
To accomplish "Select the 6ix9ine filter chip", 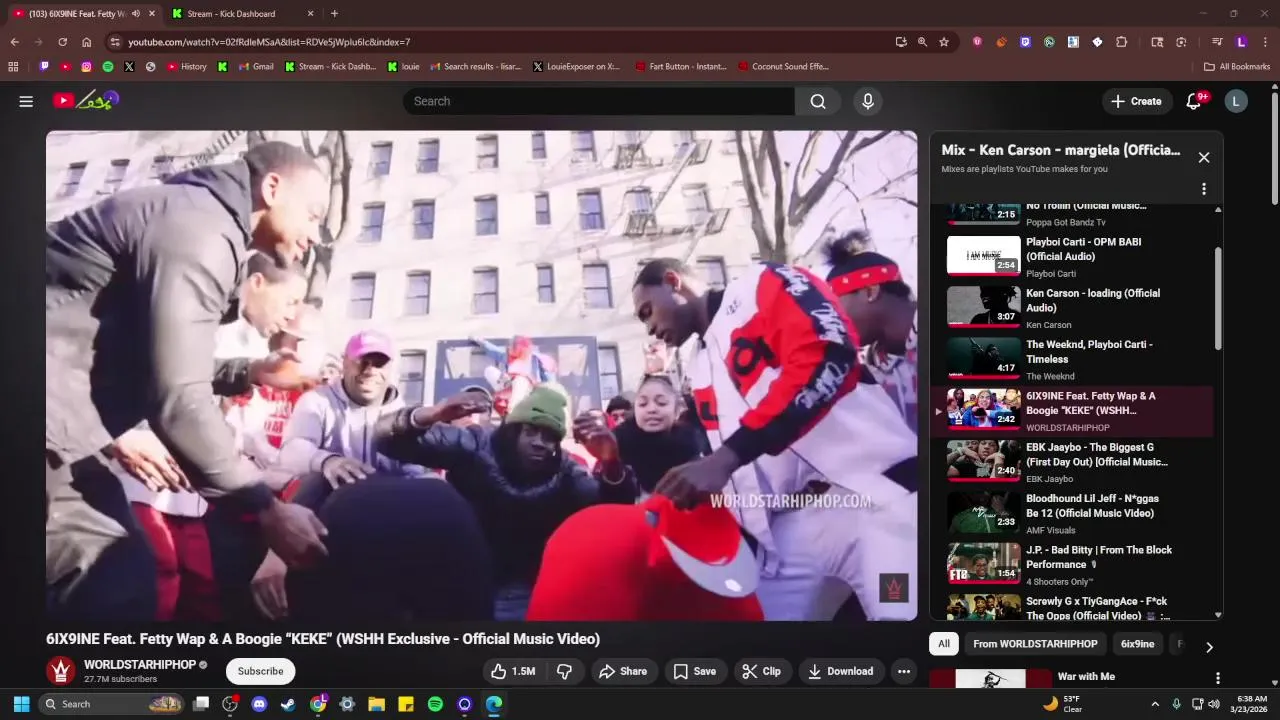I will tap(1137, 644).
